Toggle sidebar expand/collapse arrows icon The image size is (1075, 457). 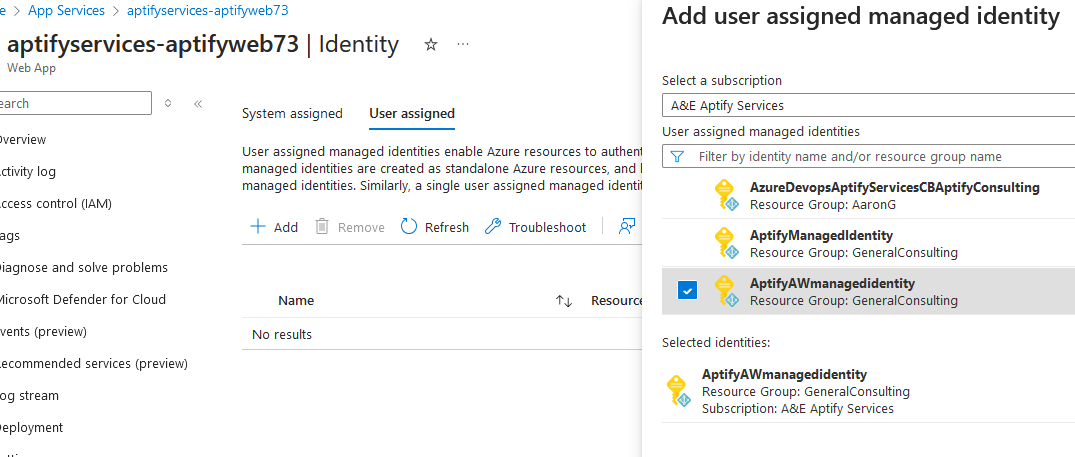click(x=168, y=103)
